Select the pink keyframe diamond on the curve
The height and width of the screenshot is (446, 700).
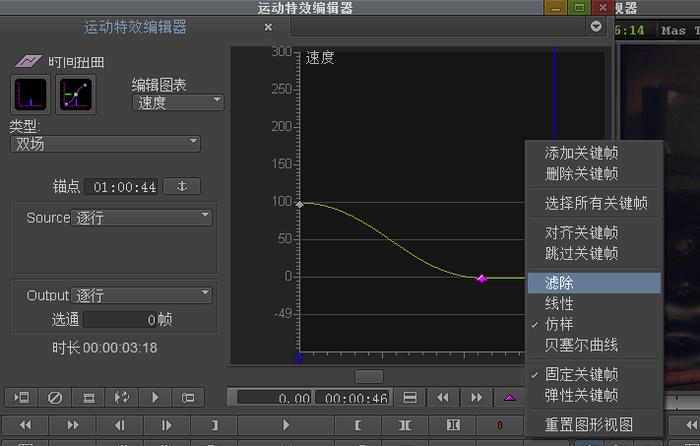[x=482, y=279]
